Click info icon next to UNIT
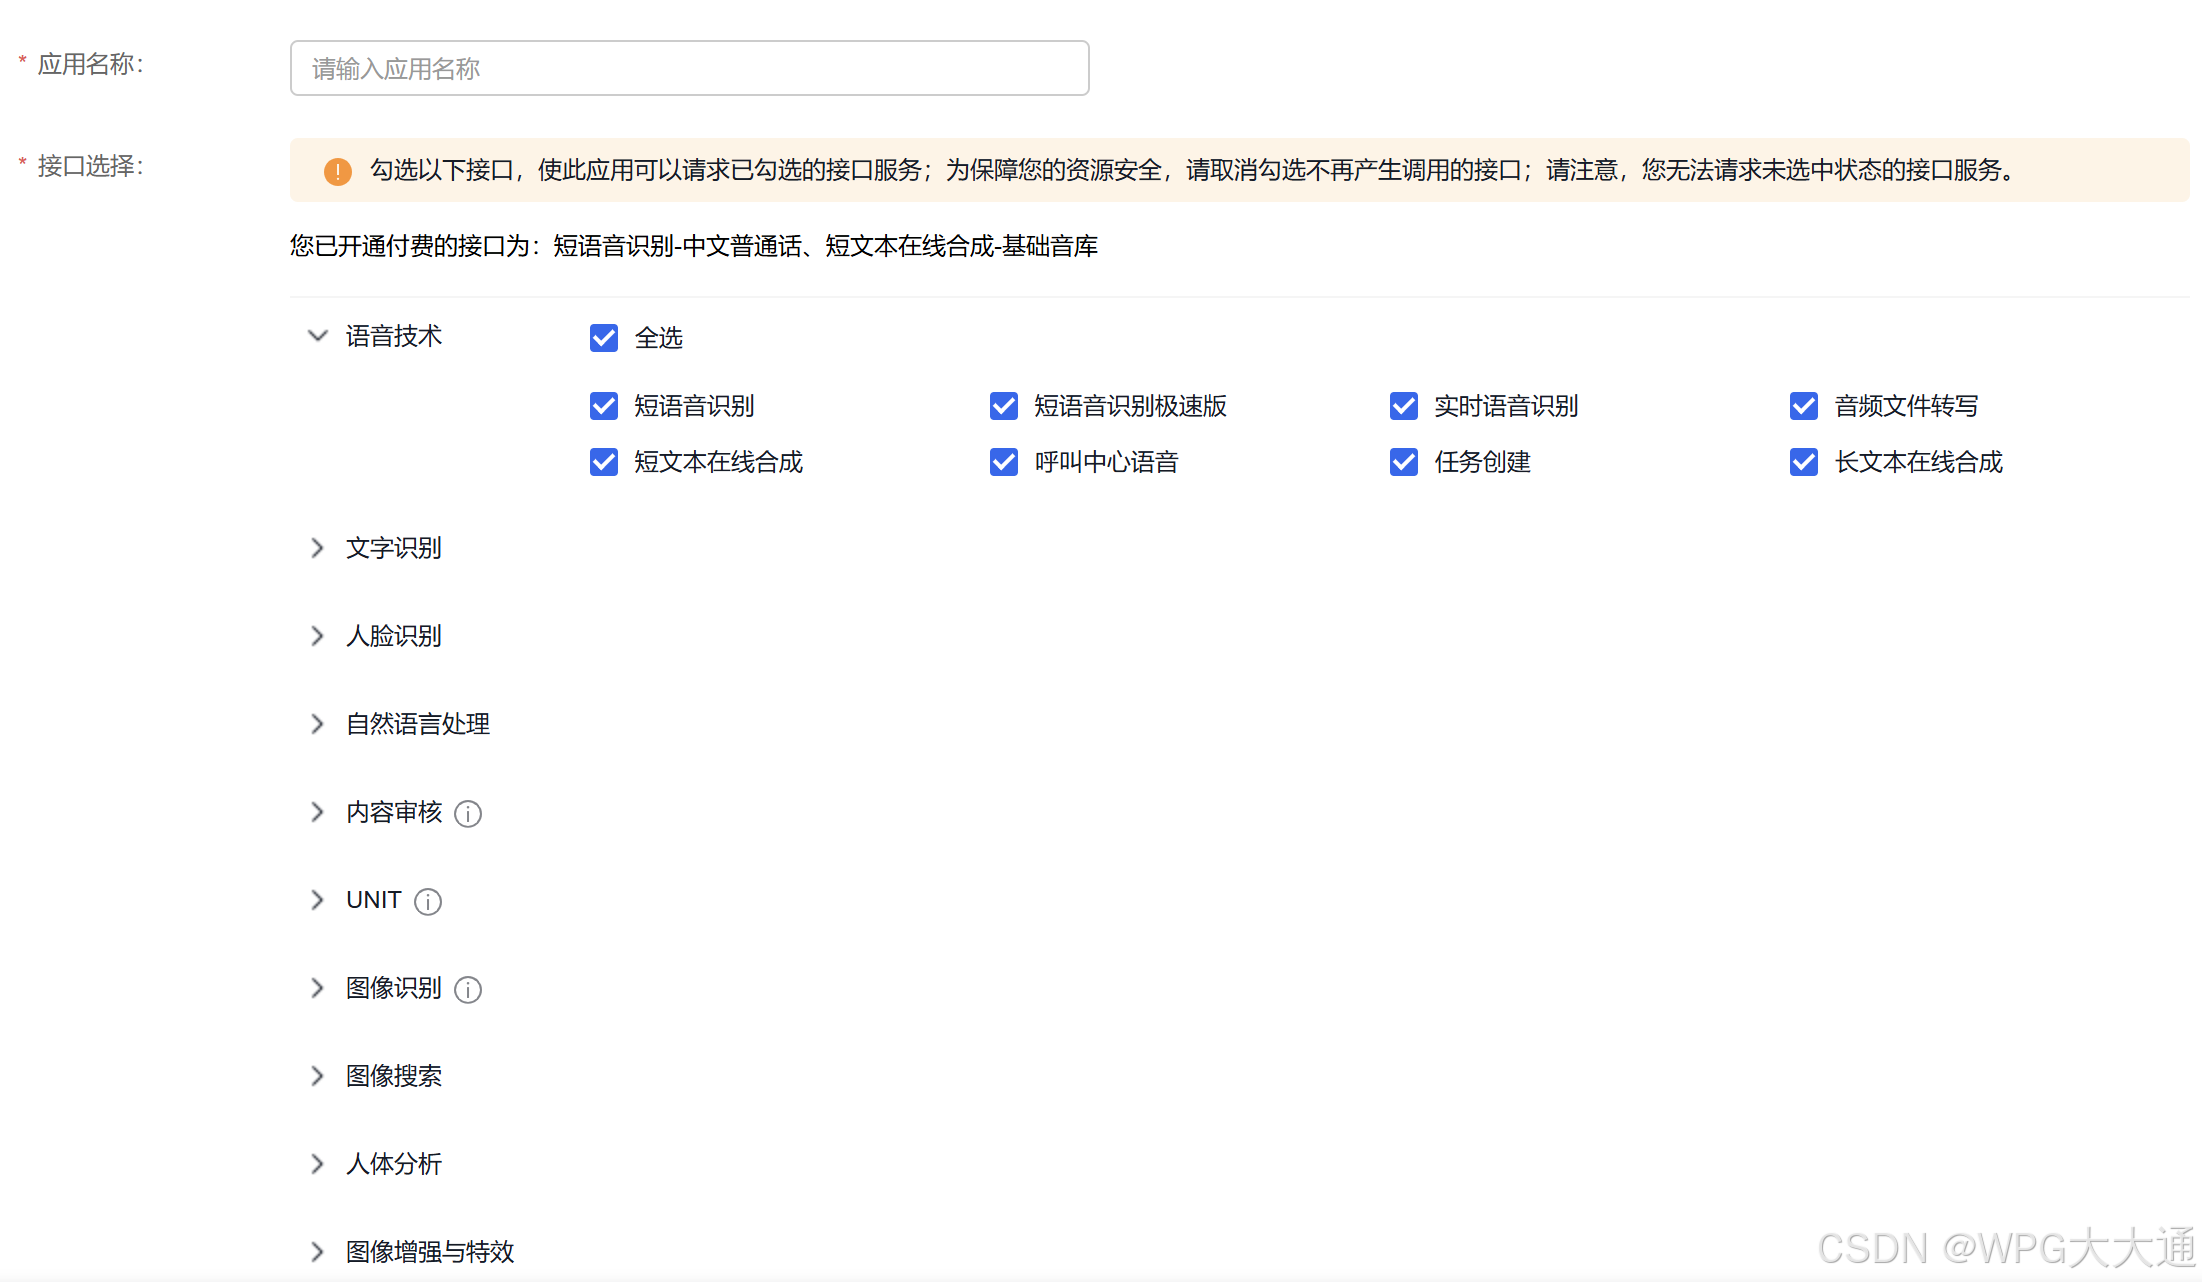Viewport: 2202px width, 1284px height. point(428,902)
